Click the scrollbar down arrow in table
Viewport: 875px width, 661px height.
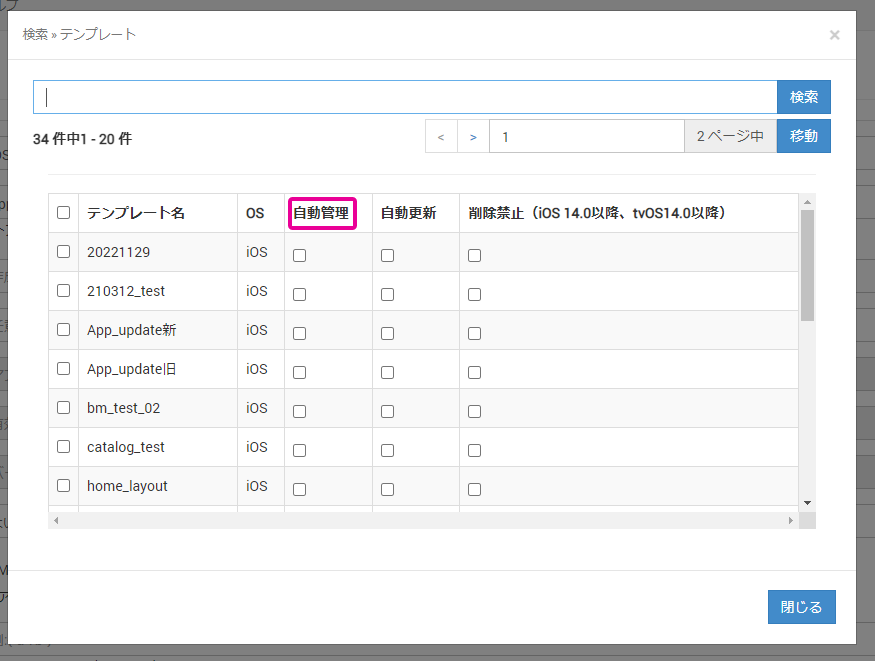(x=807, y=503)
